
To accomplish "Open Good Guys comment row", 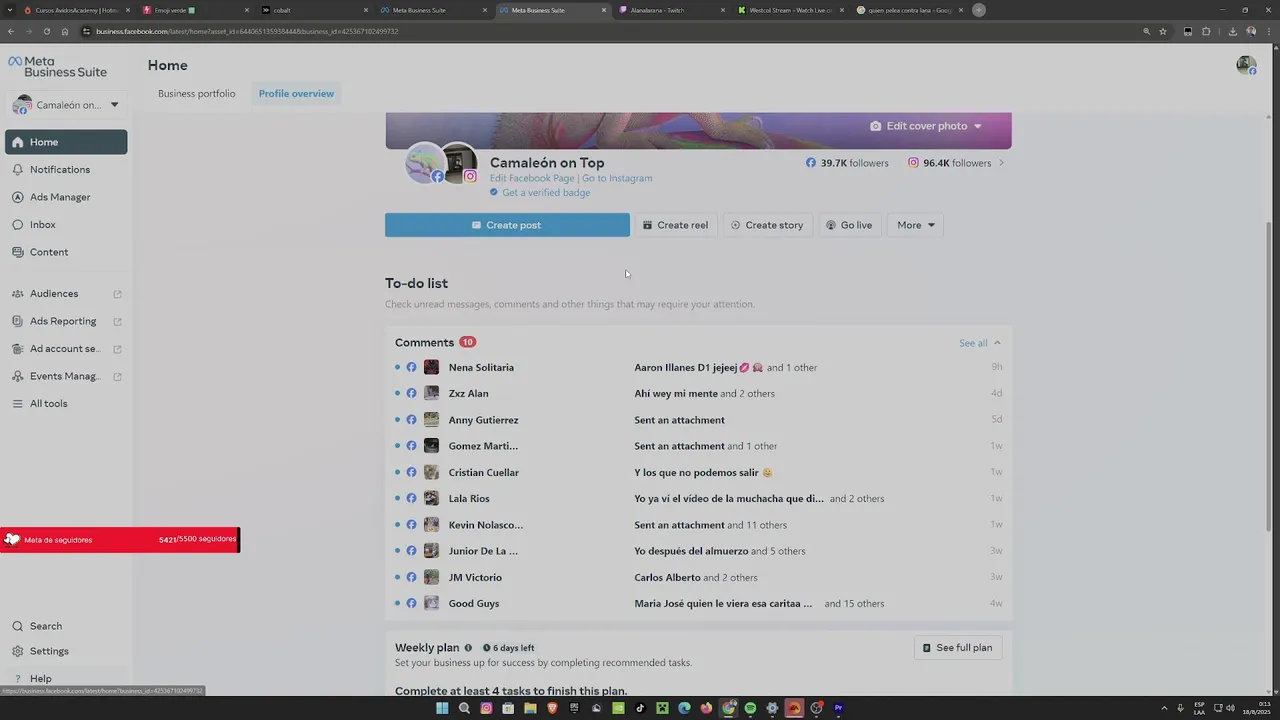I will (698, 604).
